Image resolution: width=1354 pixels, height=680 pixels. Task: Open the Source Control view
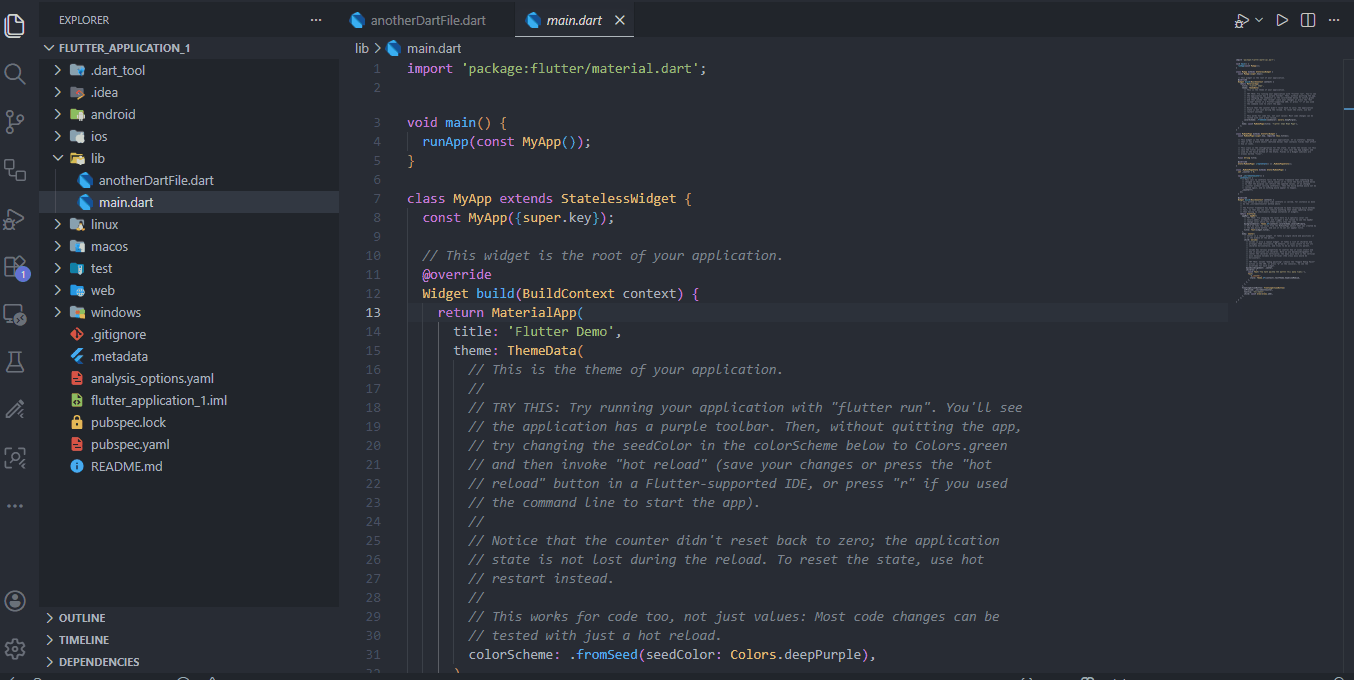(x=15, y=120)
